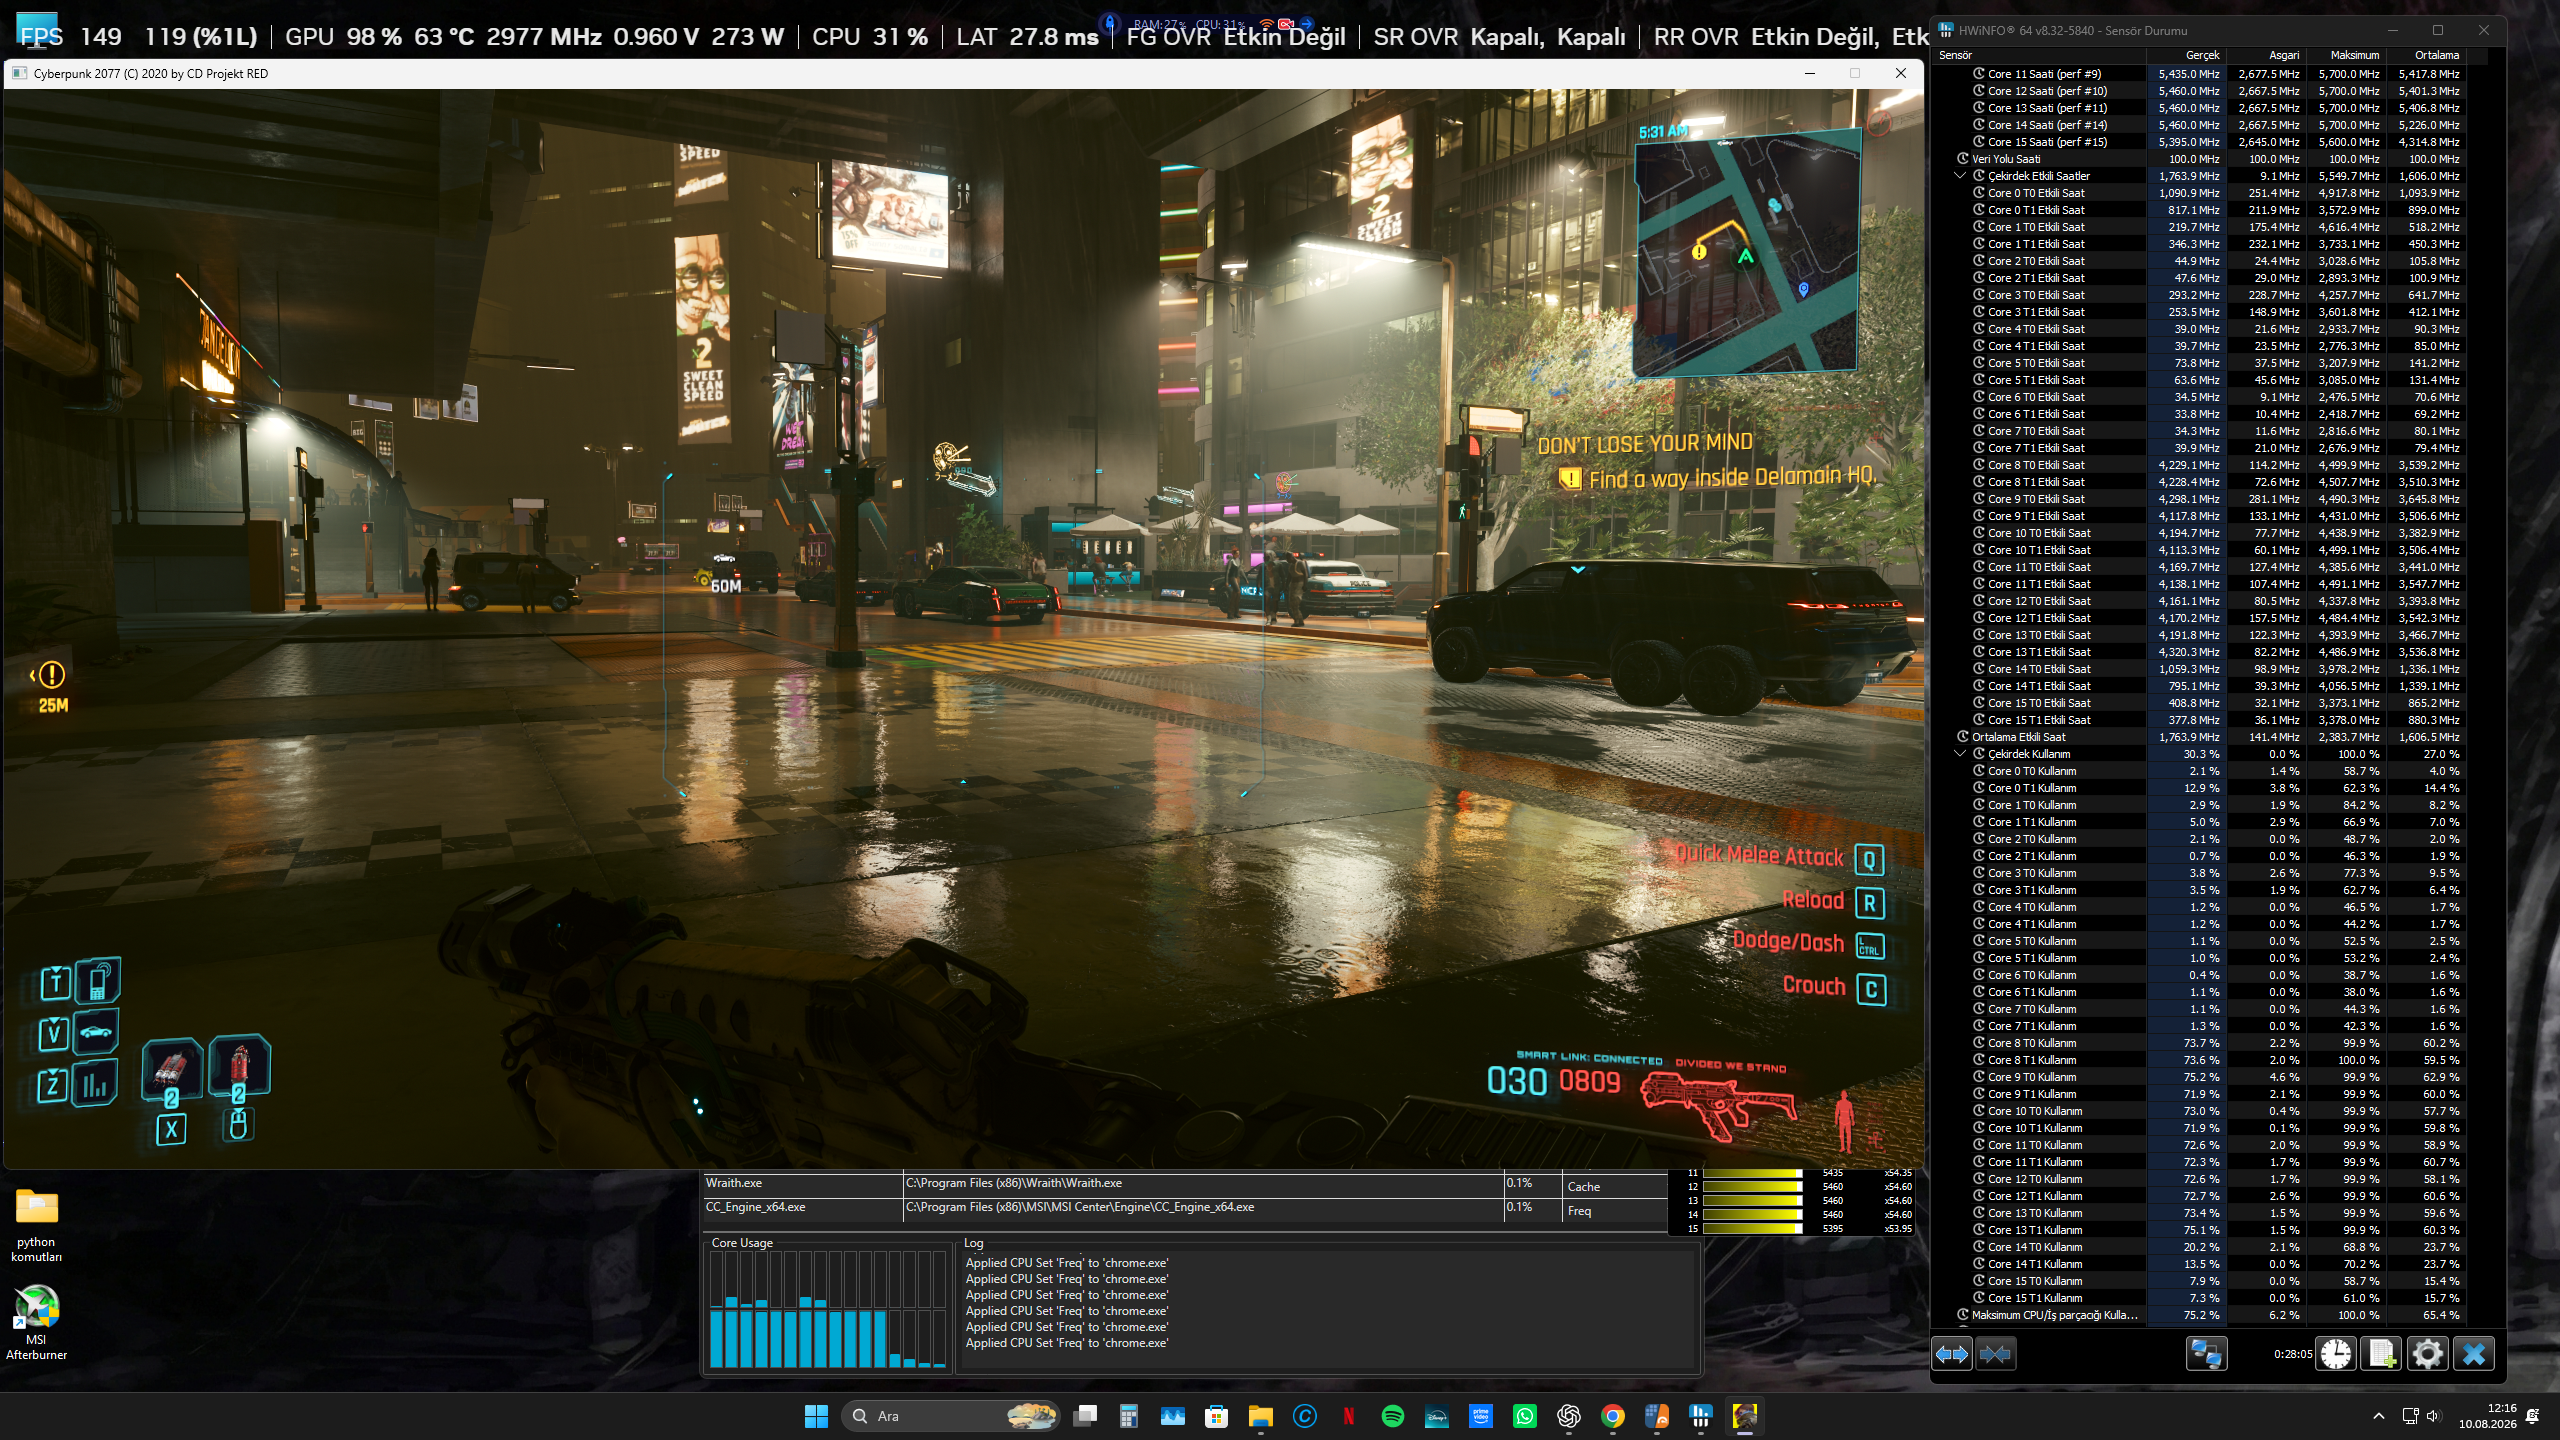This screenshot has height=1440, width=2560.
Task: Select the Core 15 T1 Kullanım row
Action: pyautogui.click(x=2198, y=1298)
